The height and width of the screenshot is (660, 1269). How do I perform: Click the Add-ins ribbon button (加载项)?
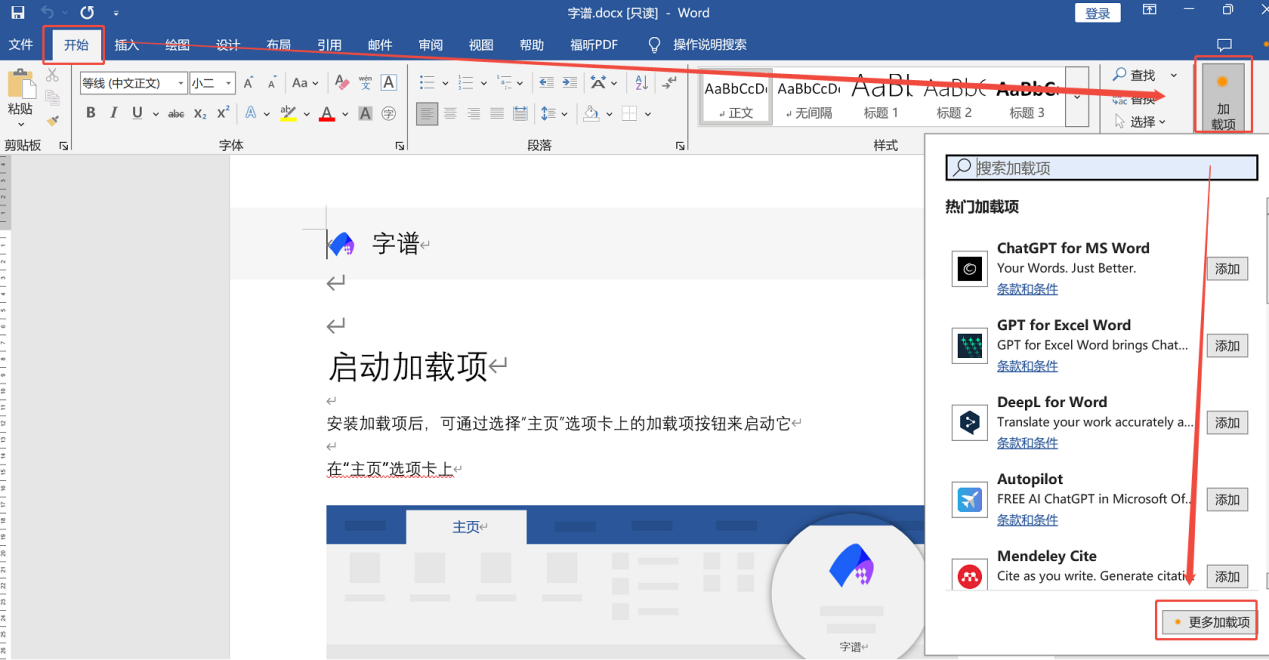tap(1222, 98)
